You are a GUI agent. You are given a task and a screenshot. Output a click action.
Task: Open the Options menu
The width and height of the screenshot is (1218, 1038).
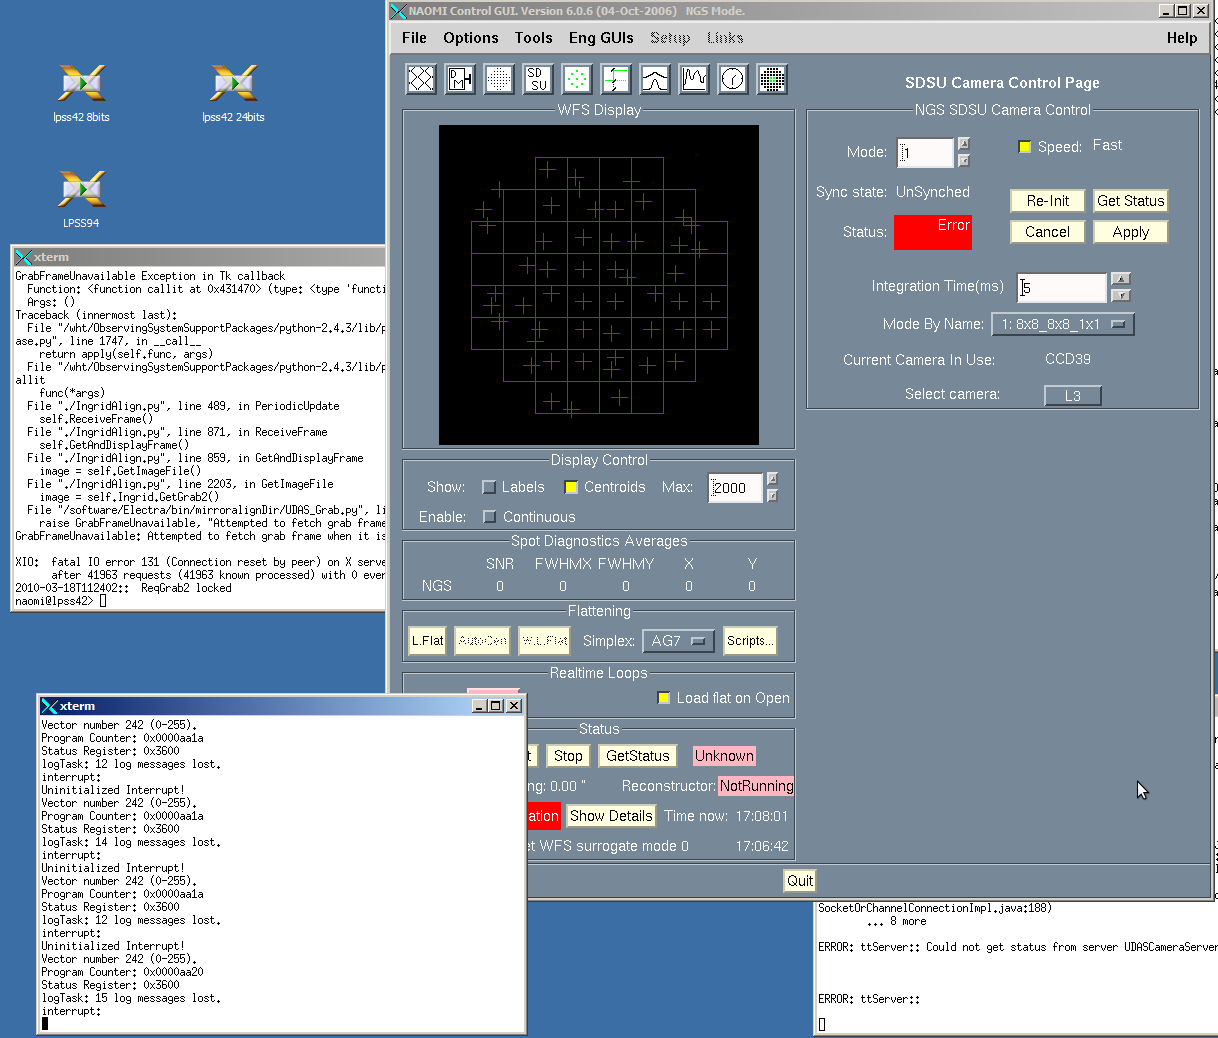[x=471, y=38]
